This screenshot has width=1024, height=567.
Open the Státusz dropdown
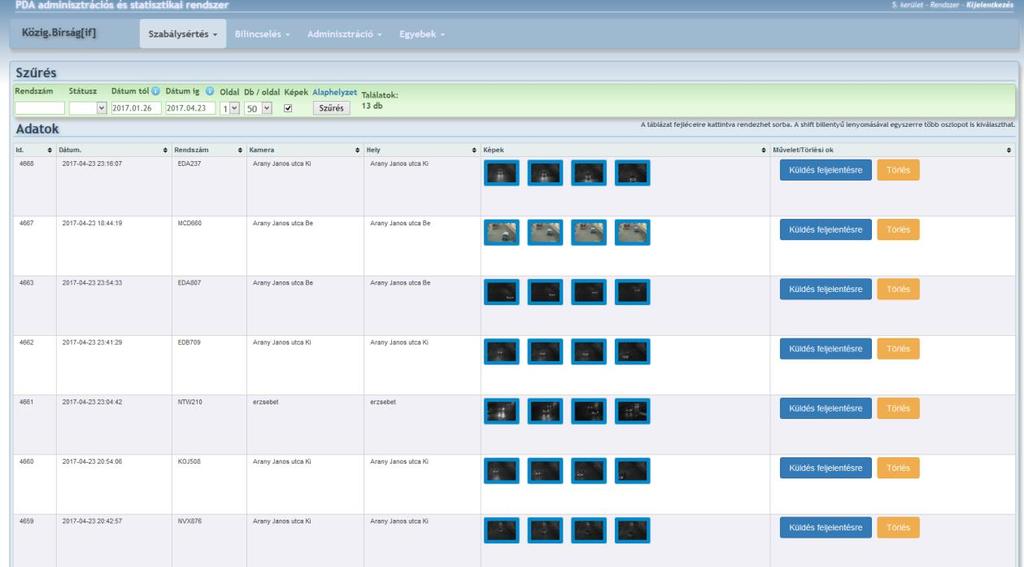point(88,108)
